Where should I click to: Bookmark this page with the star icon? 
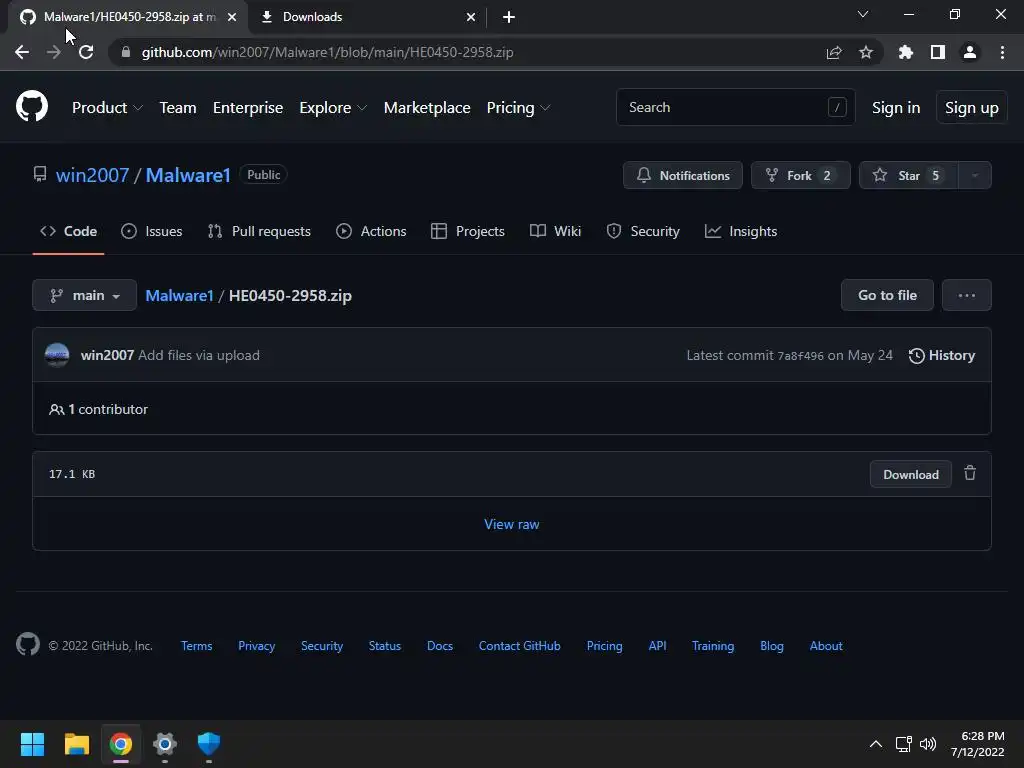[x=866, y=52]
